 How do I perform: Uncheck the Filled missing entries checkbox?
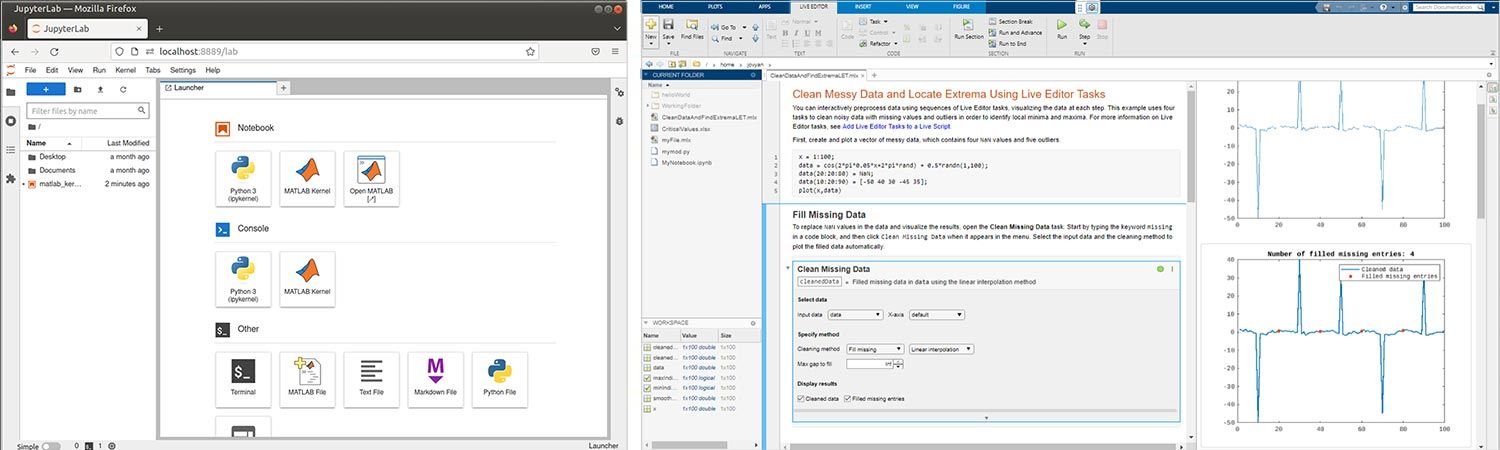point(848,399)
